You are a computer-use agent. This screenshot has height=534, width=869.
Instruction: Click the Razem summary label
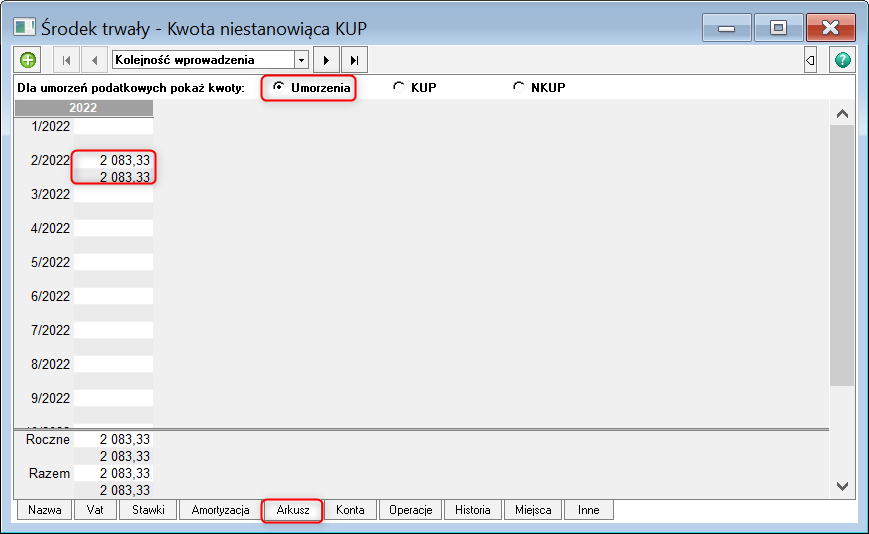[49, 474]
